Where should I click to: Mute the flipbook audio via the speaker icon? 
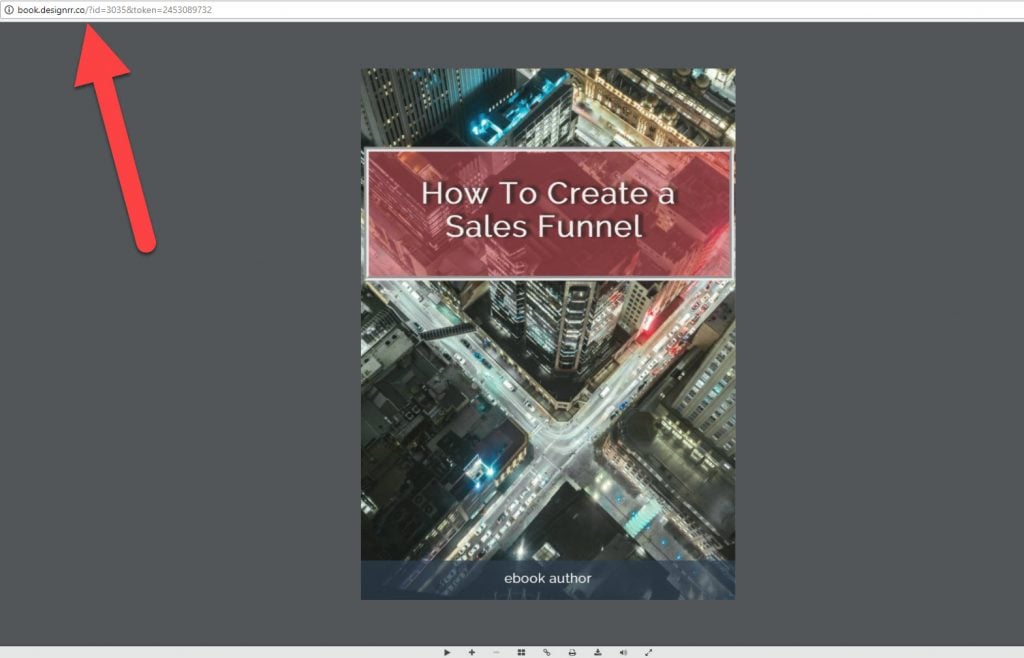click(621, 651)
